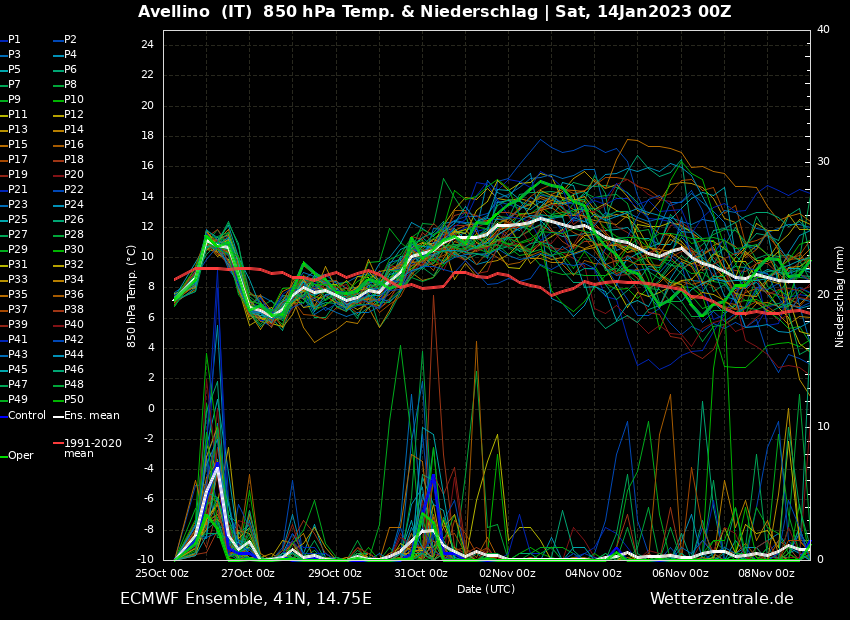This screenshot has width=850, height=620.
Task: Click the P1 legend entry
Action: point(14,40)
